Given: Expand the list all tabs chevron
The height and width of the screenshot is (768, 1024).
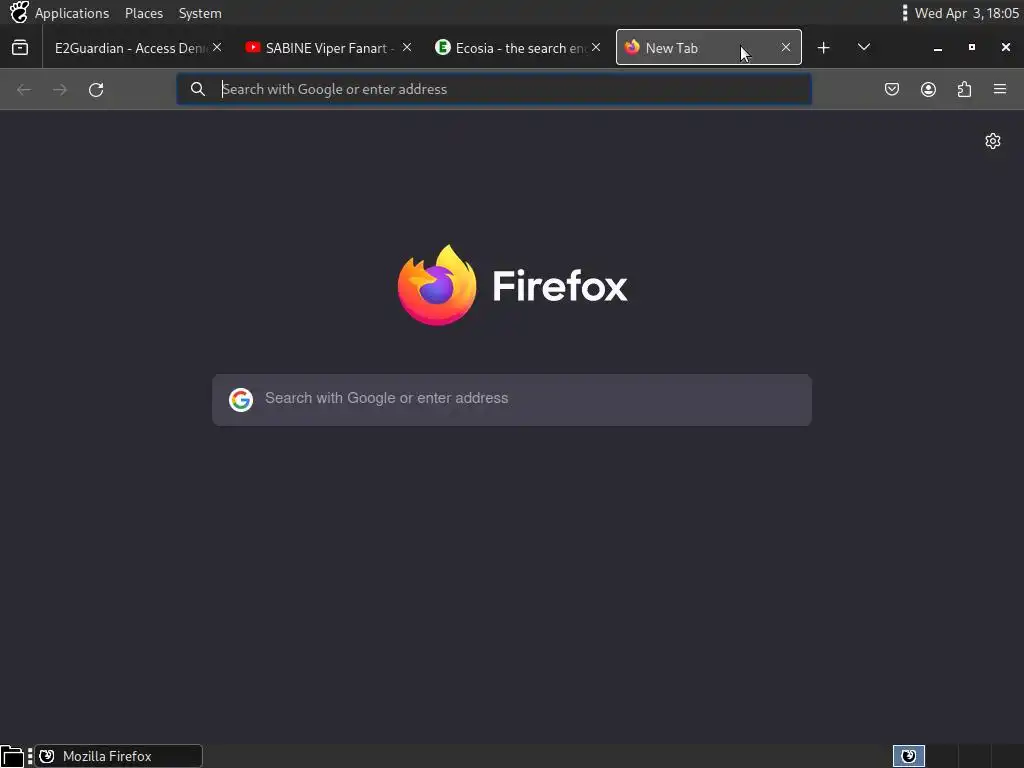Looking at the screenshot, I should pyautogui.click(x=863, y=47).
